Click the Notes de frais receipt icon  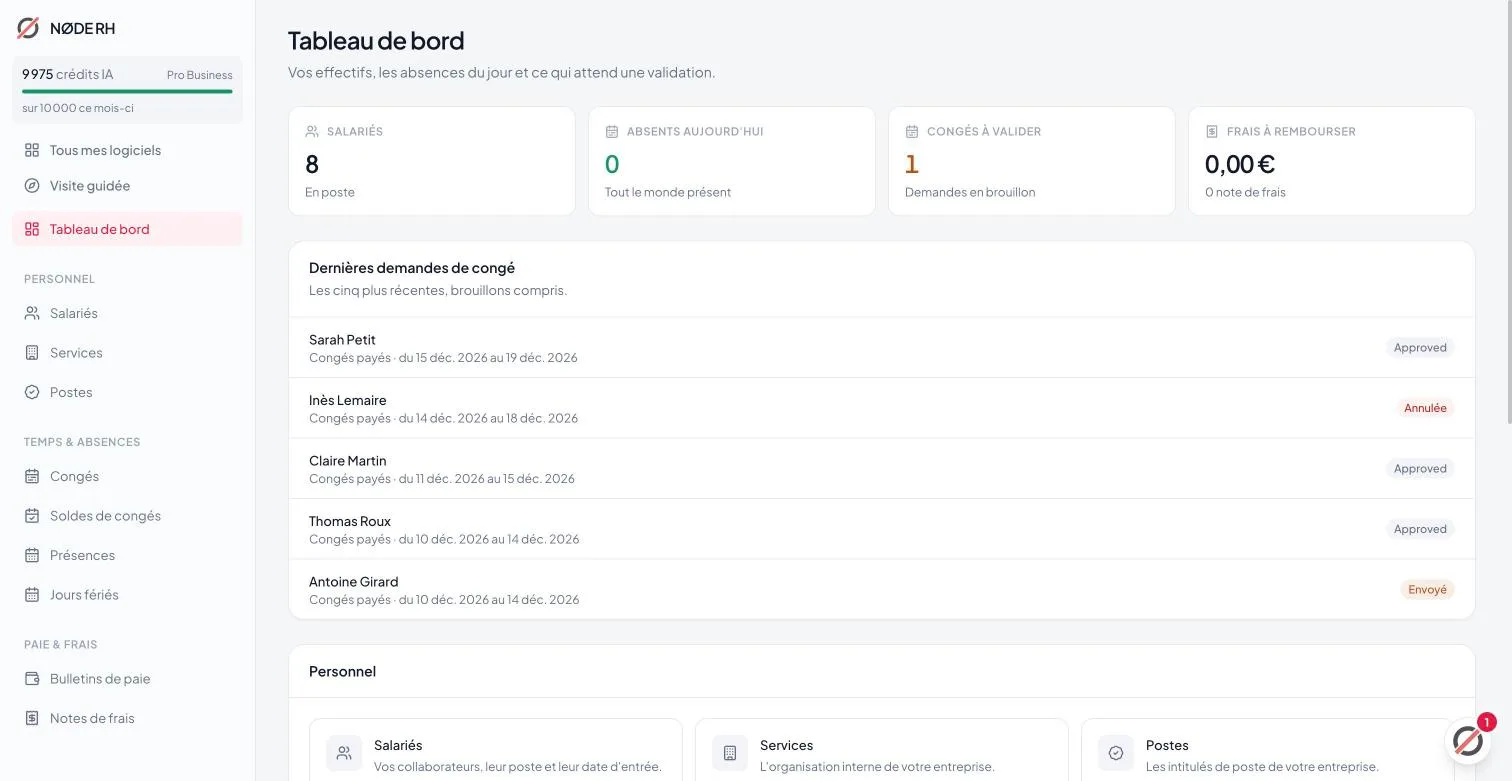click(32, 718)
